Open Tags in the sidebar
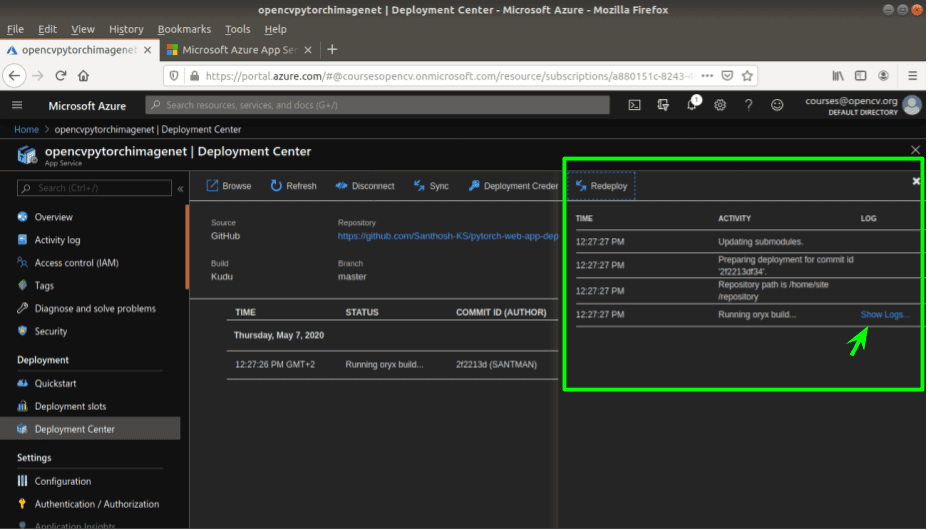 coord(44,286)
